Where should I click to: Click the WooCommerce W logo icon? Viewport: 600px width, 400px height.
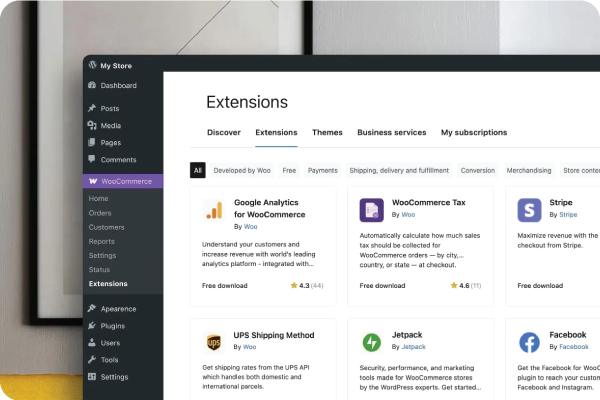coord(93,181)
